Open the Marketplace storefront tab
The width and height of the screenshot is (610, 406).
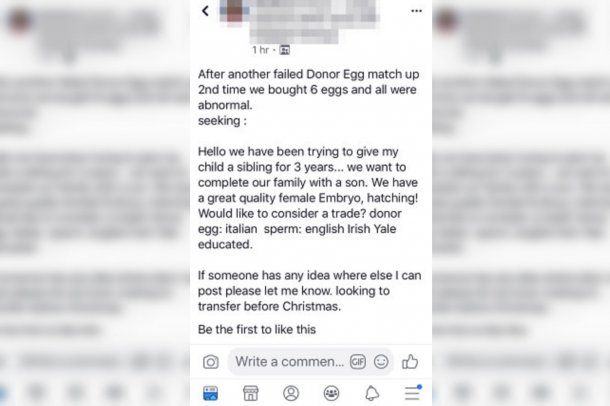click(250, 393)
